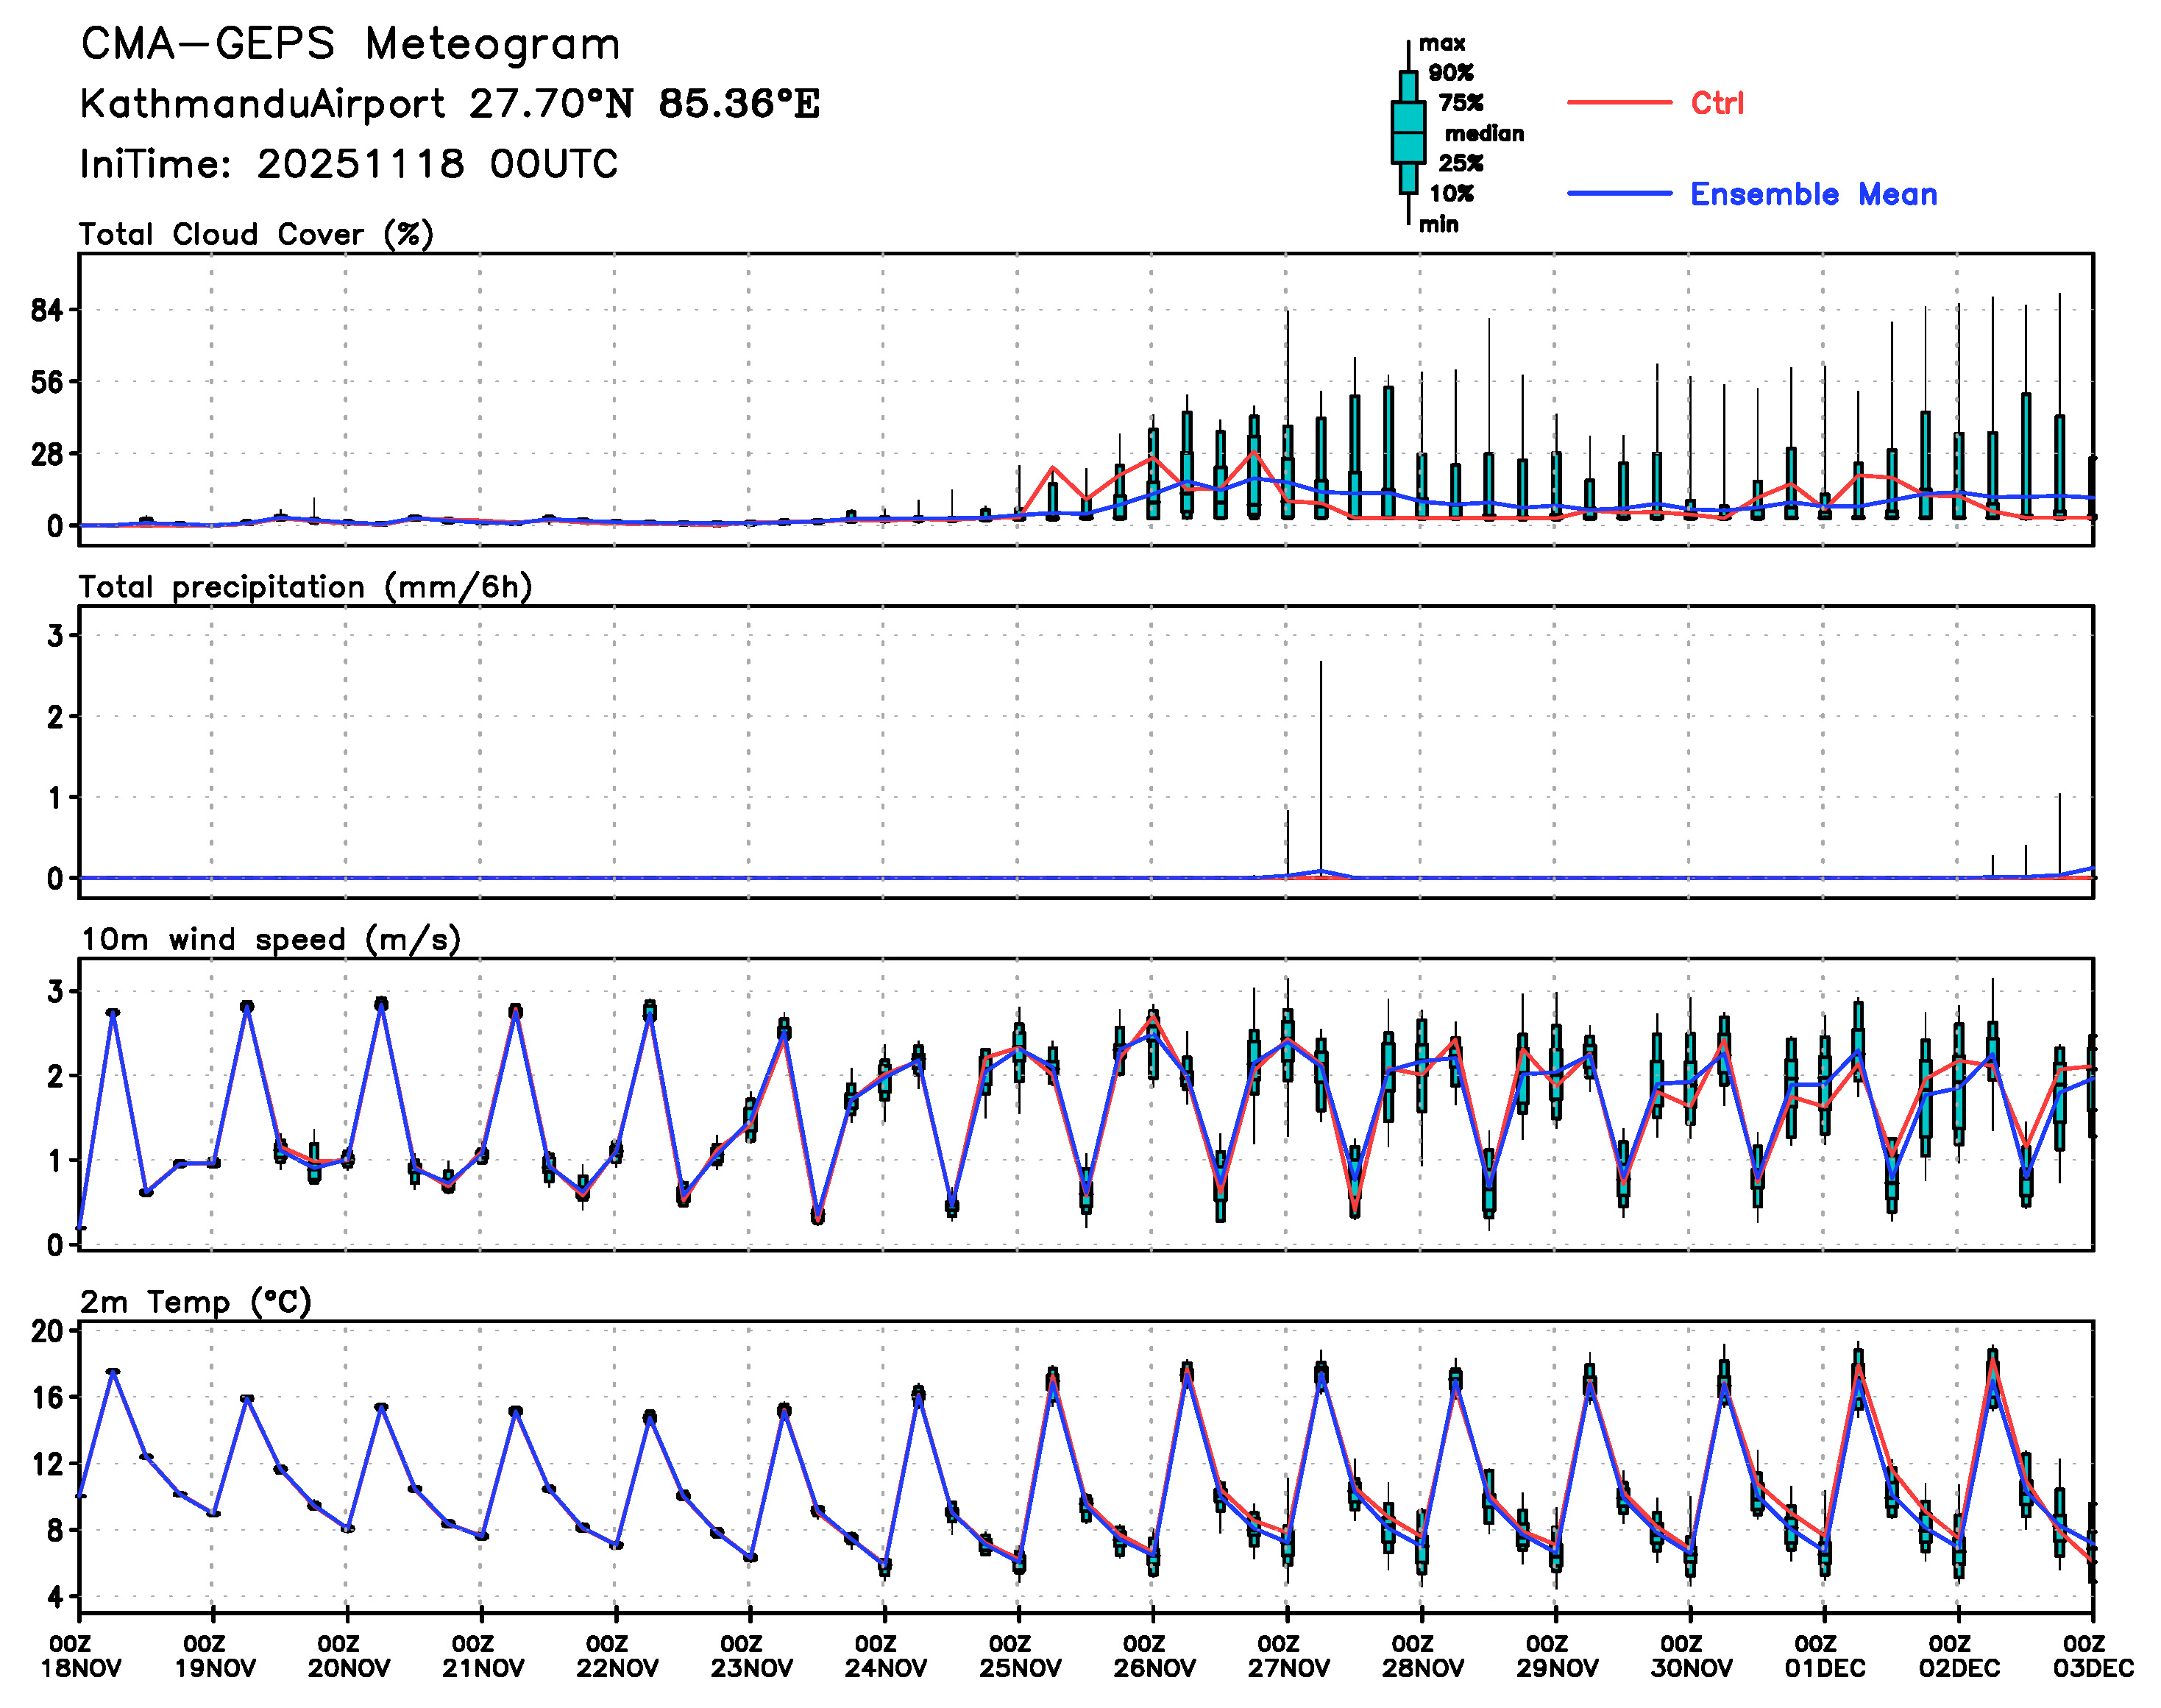
Task: Click the box-plot legend icon
Action: [x=1408, y=132]
